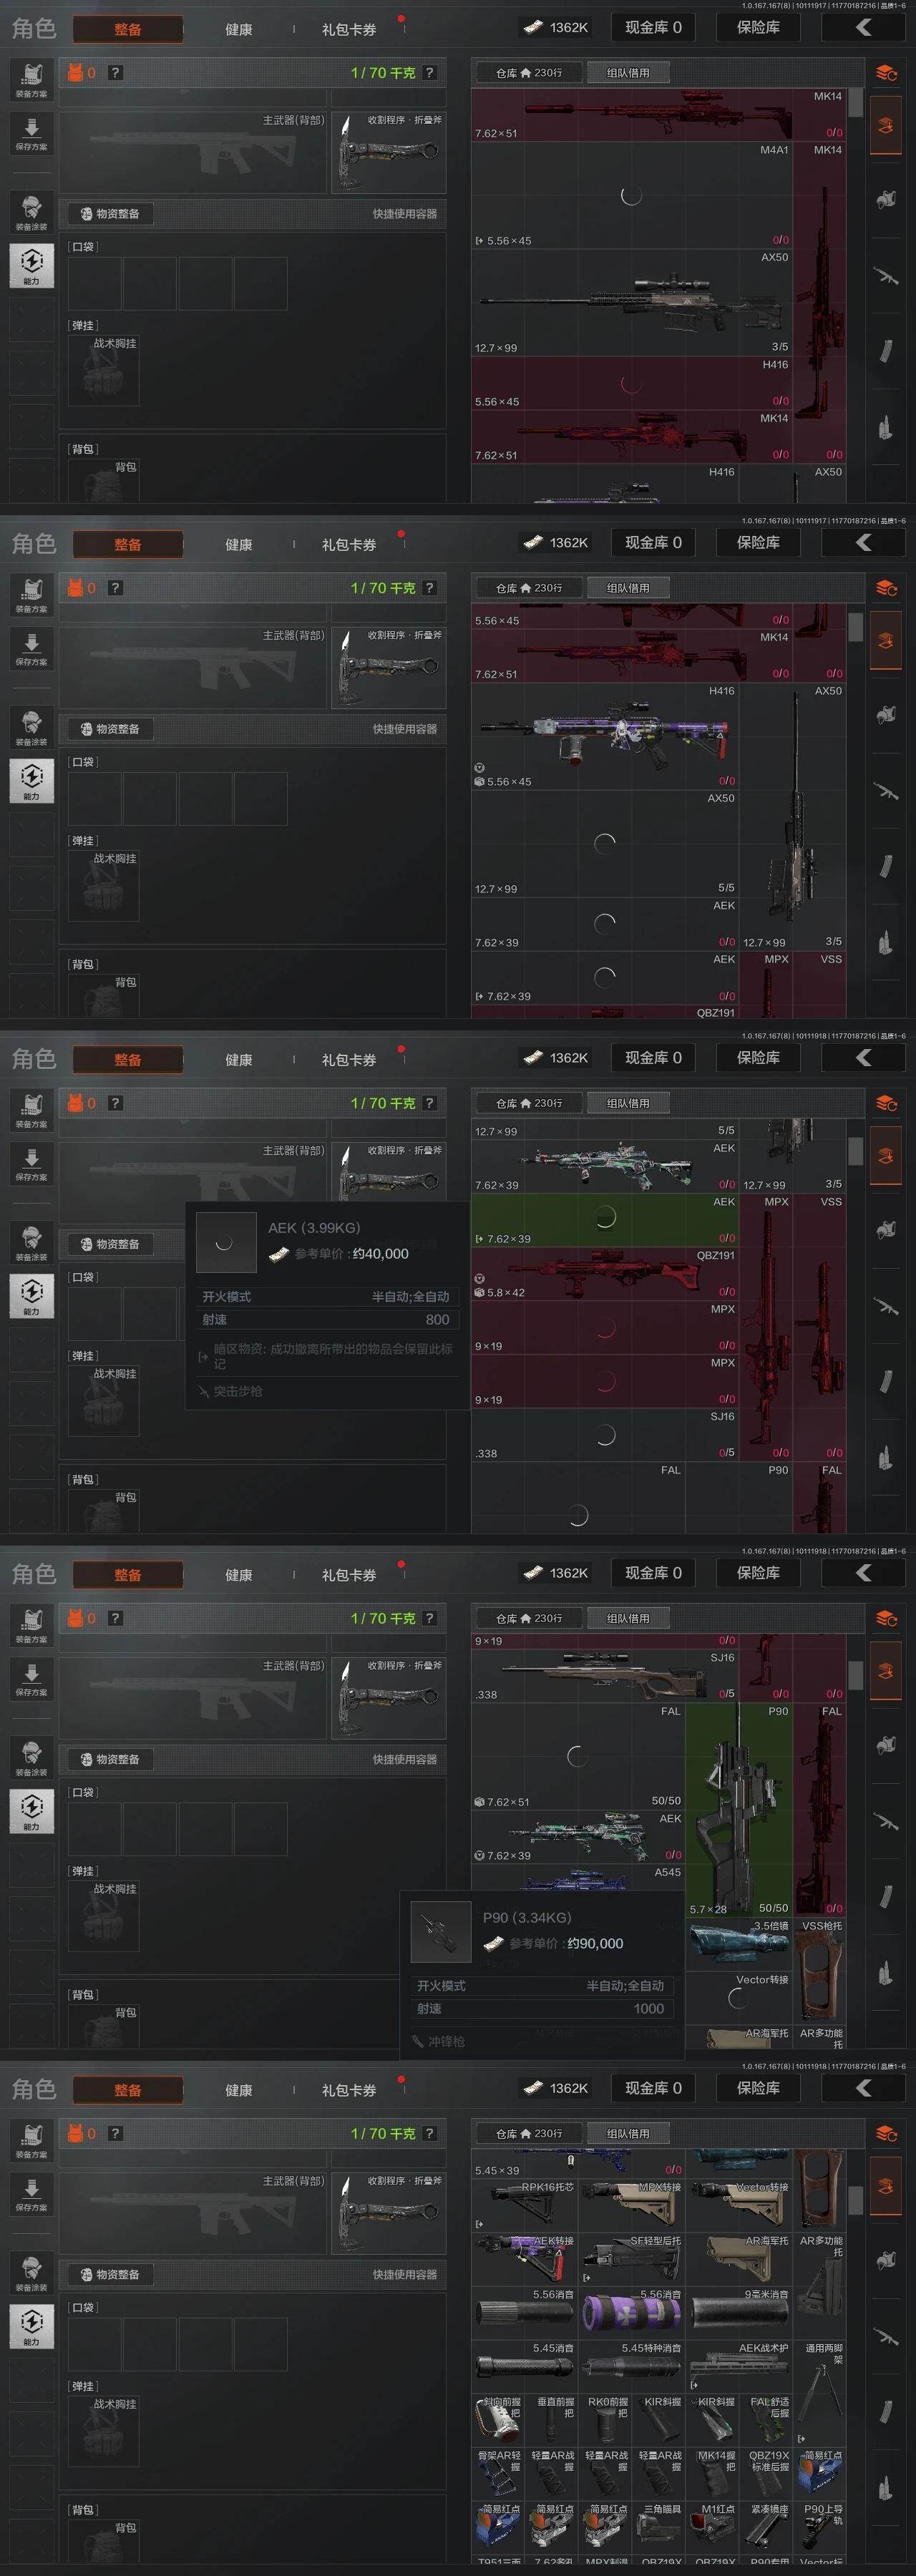
Task: Select the M1红点 red dot sight
Action: [x=713, y=2528]
